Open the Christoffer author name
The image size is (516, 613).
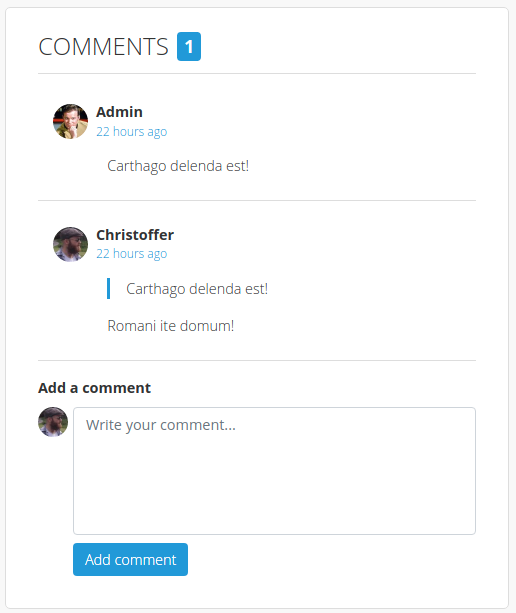point(135,235)
